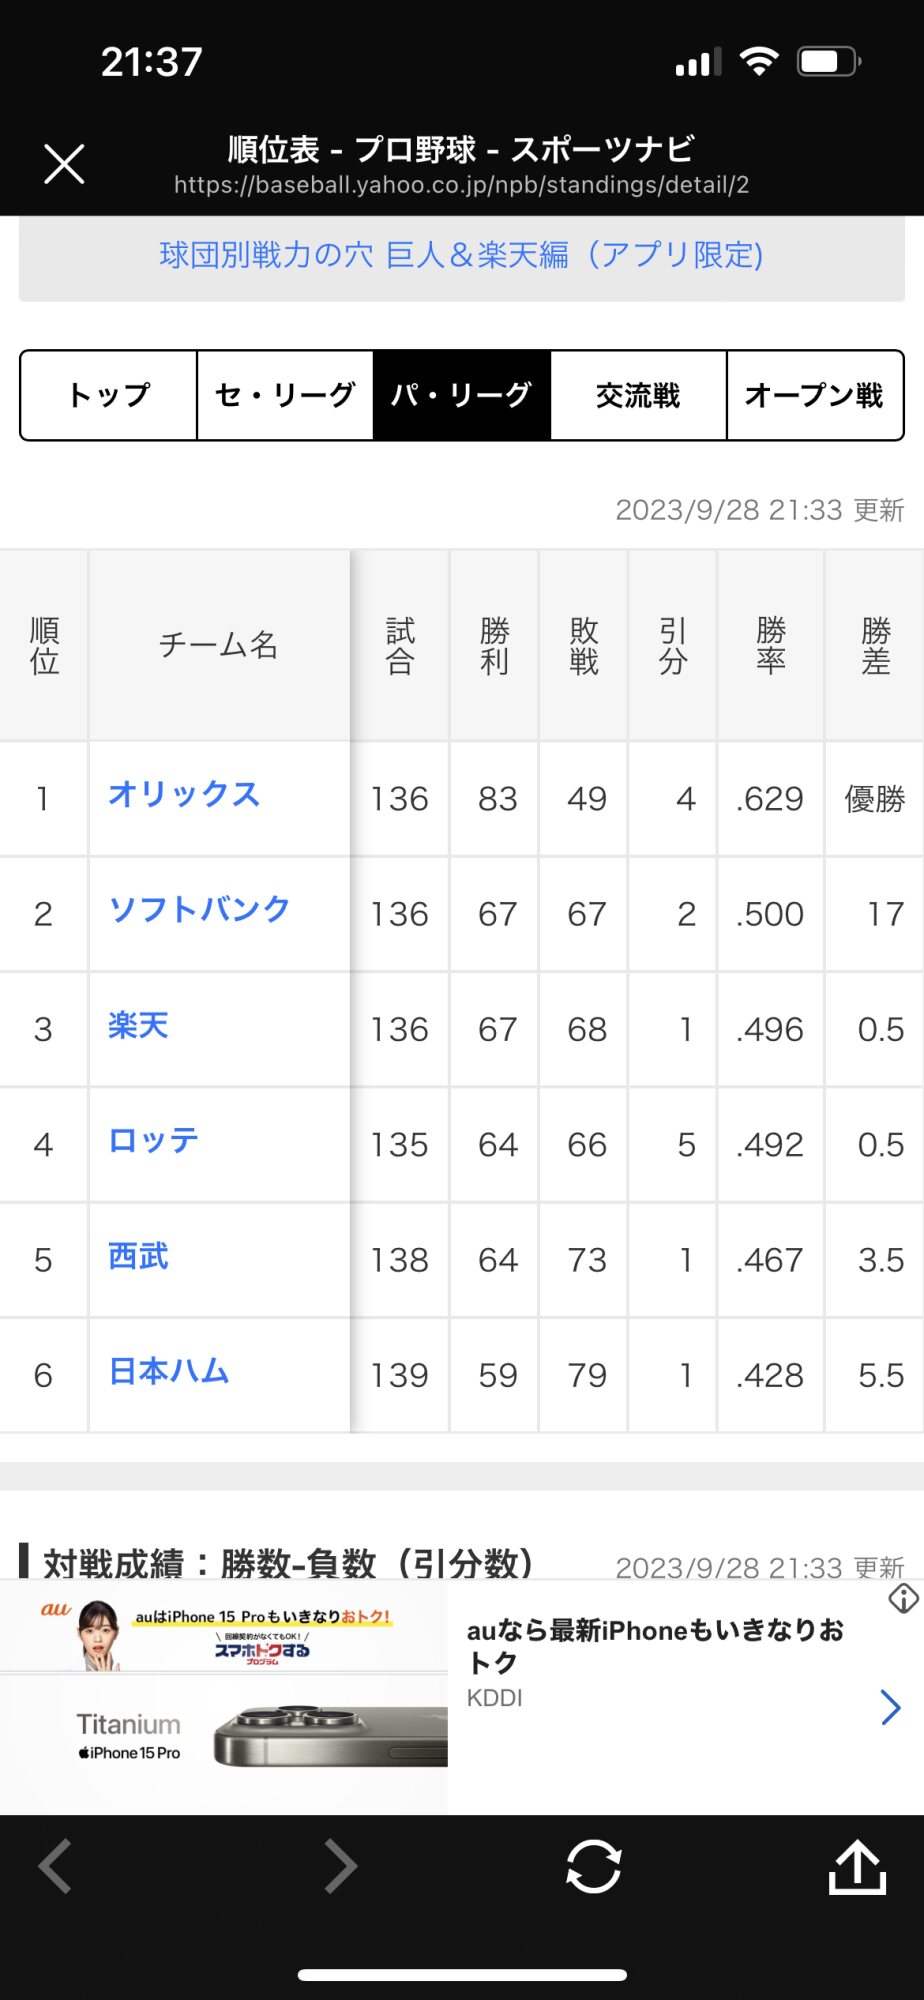Tap the browser back arrow

(56, 1866)
